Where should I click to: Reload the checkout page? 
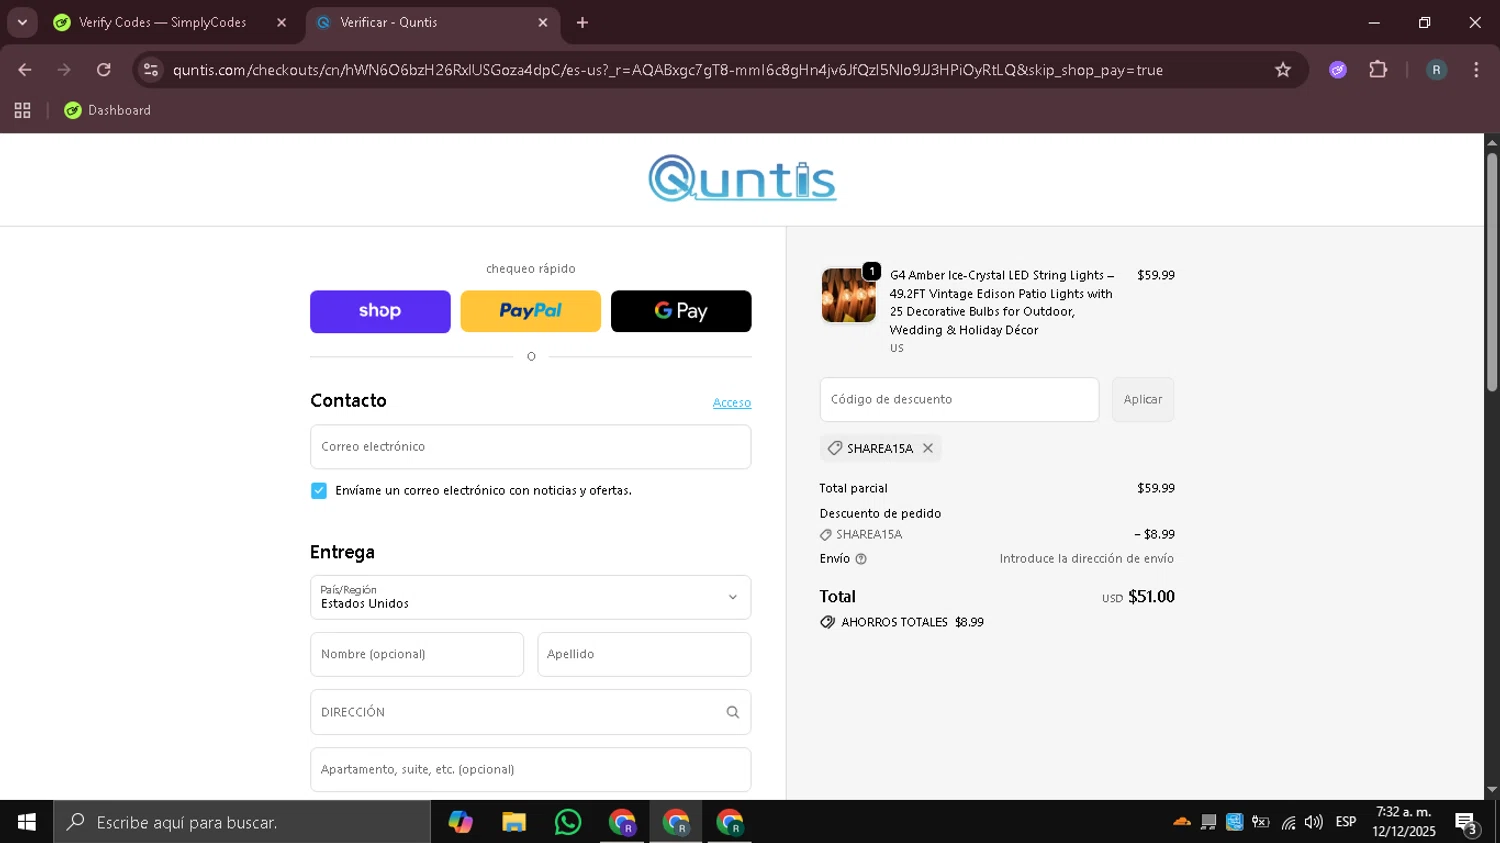[104, 70]
